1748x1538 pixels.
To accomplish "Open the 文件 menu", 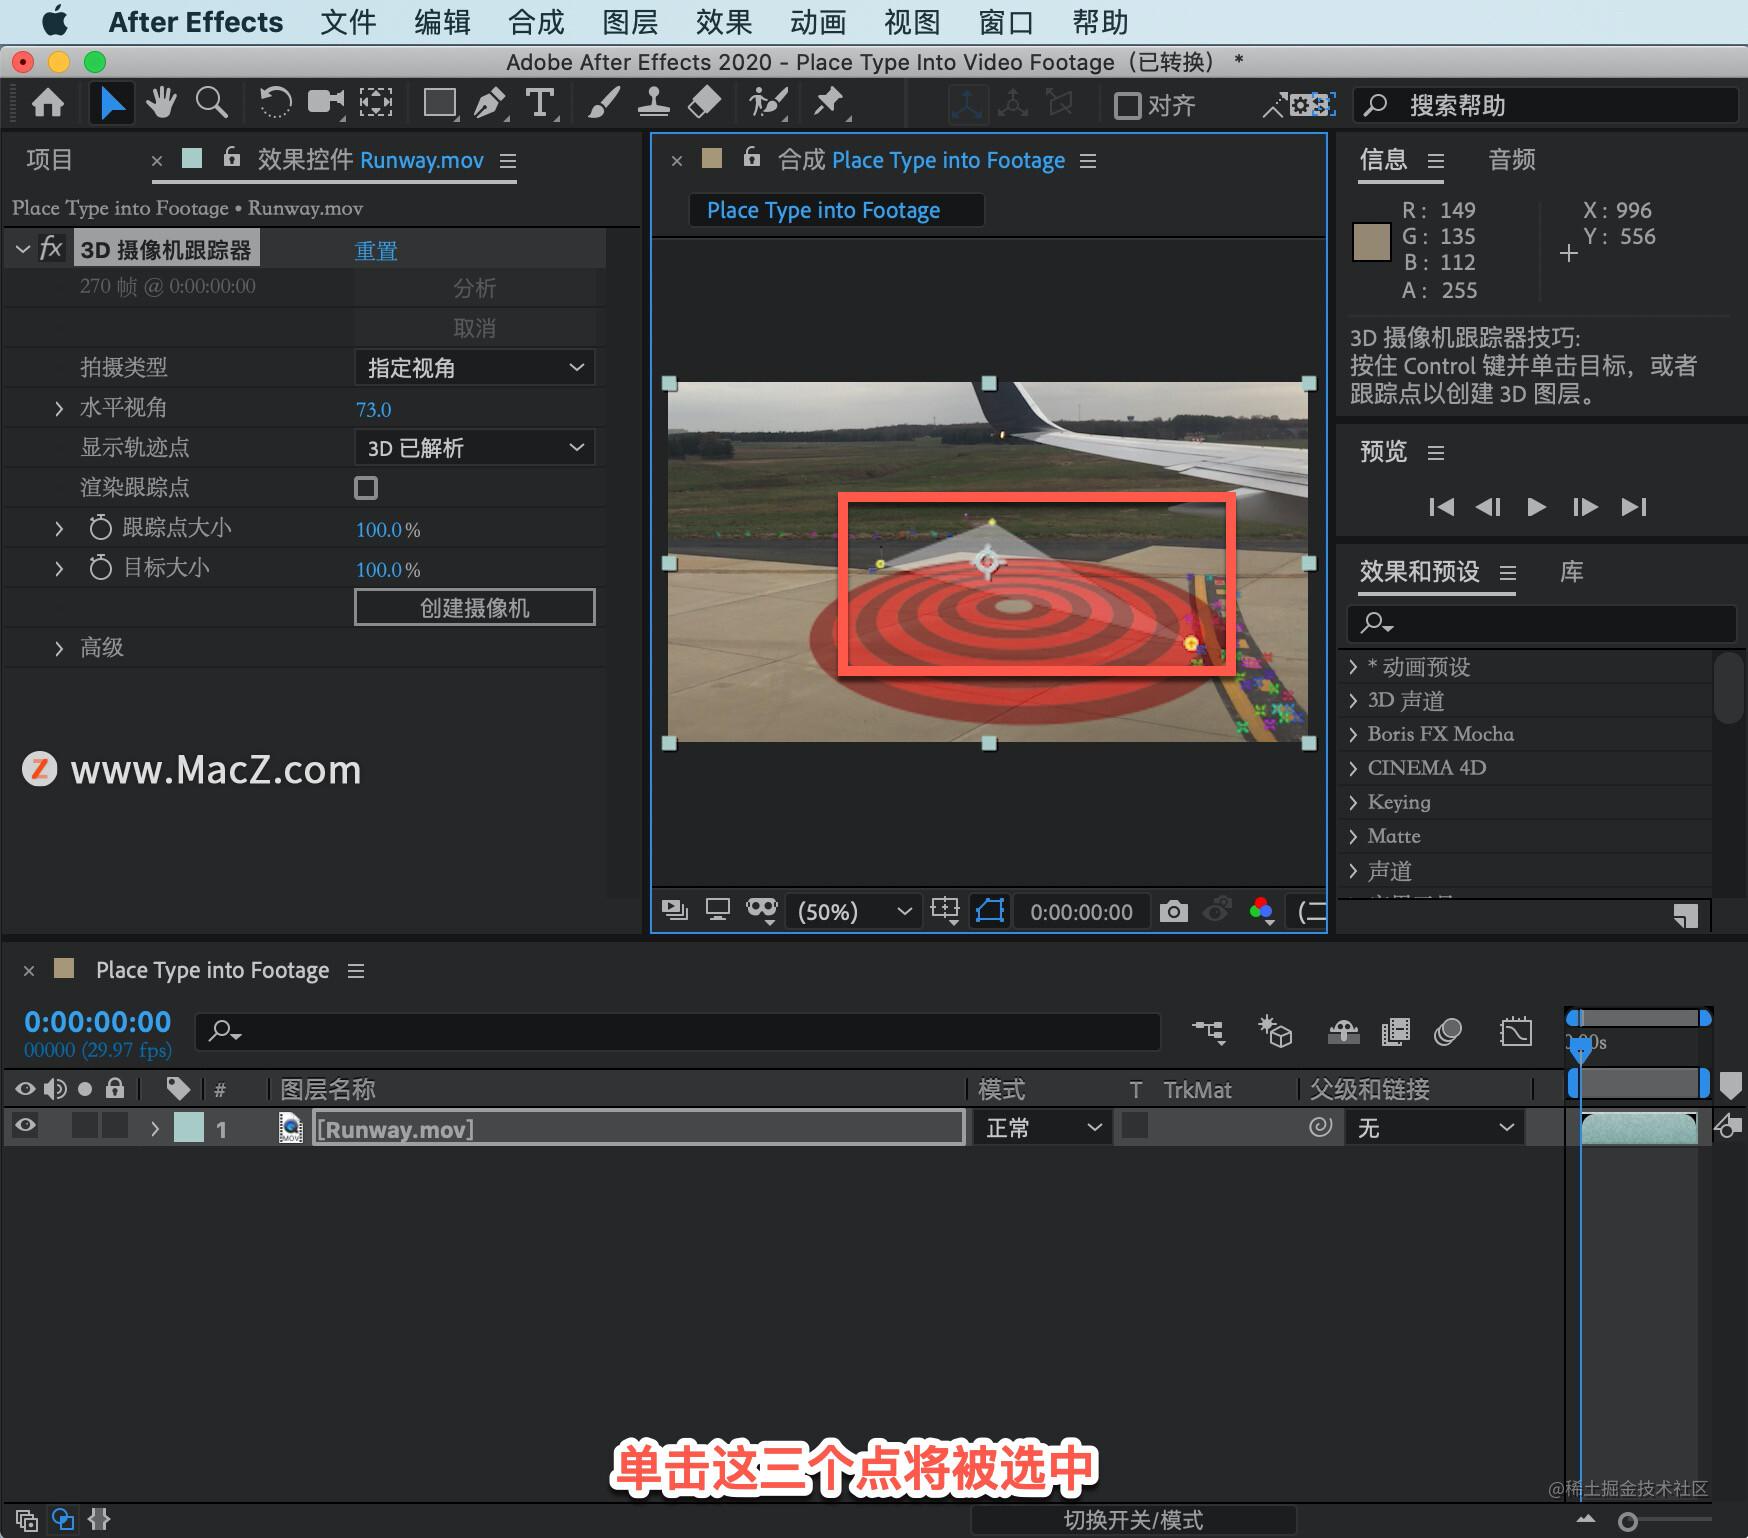I will [348, 22].
